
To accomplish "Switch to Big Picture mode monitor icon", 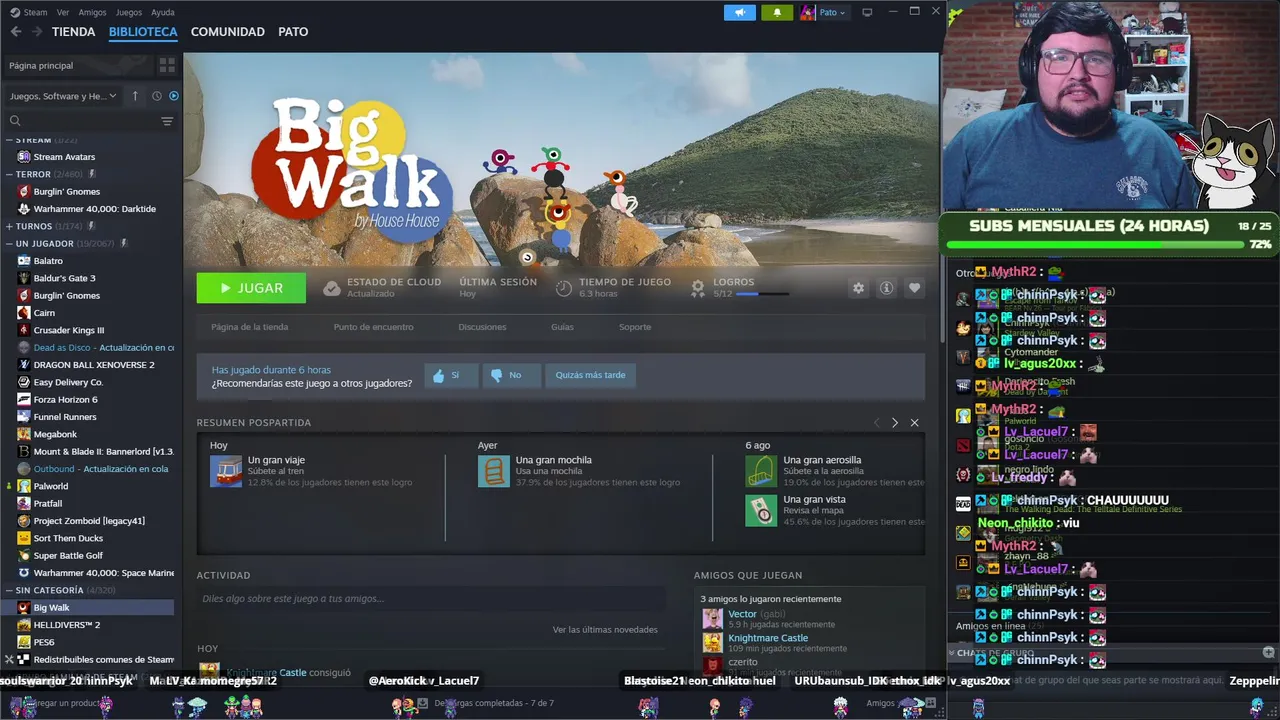I will [867, 12].
